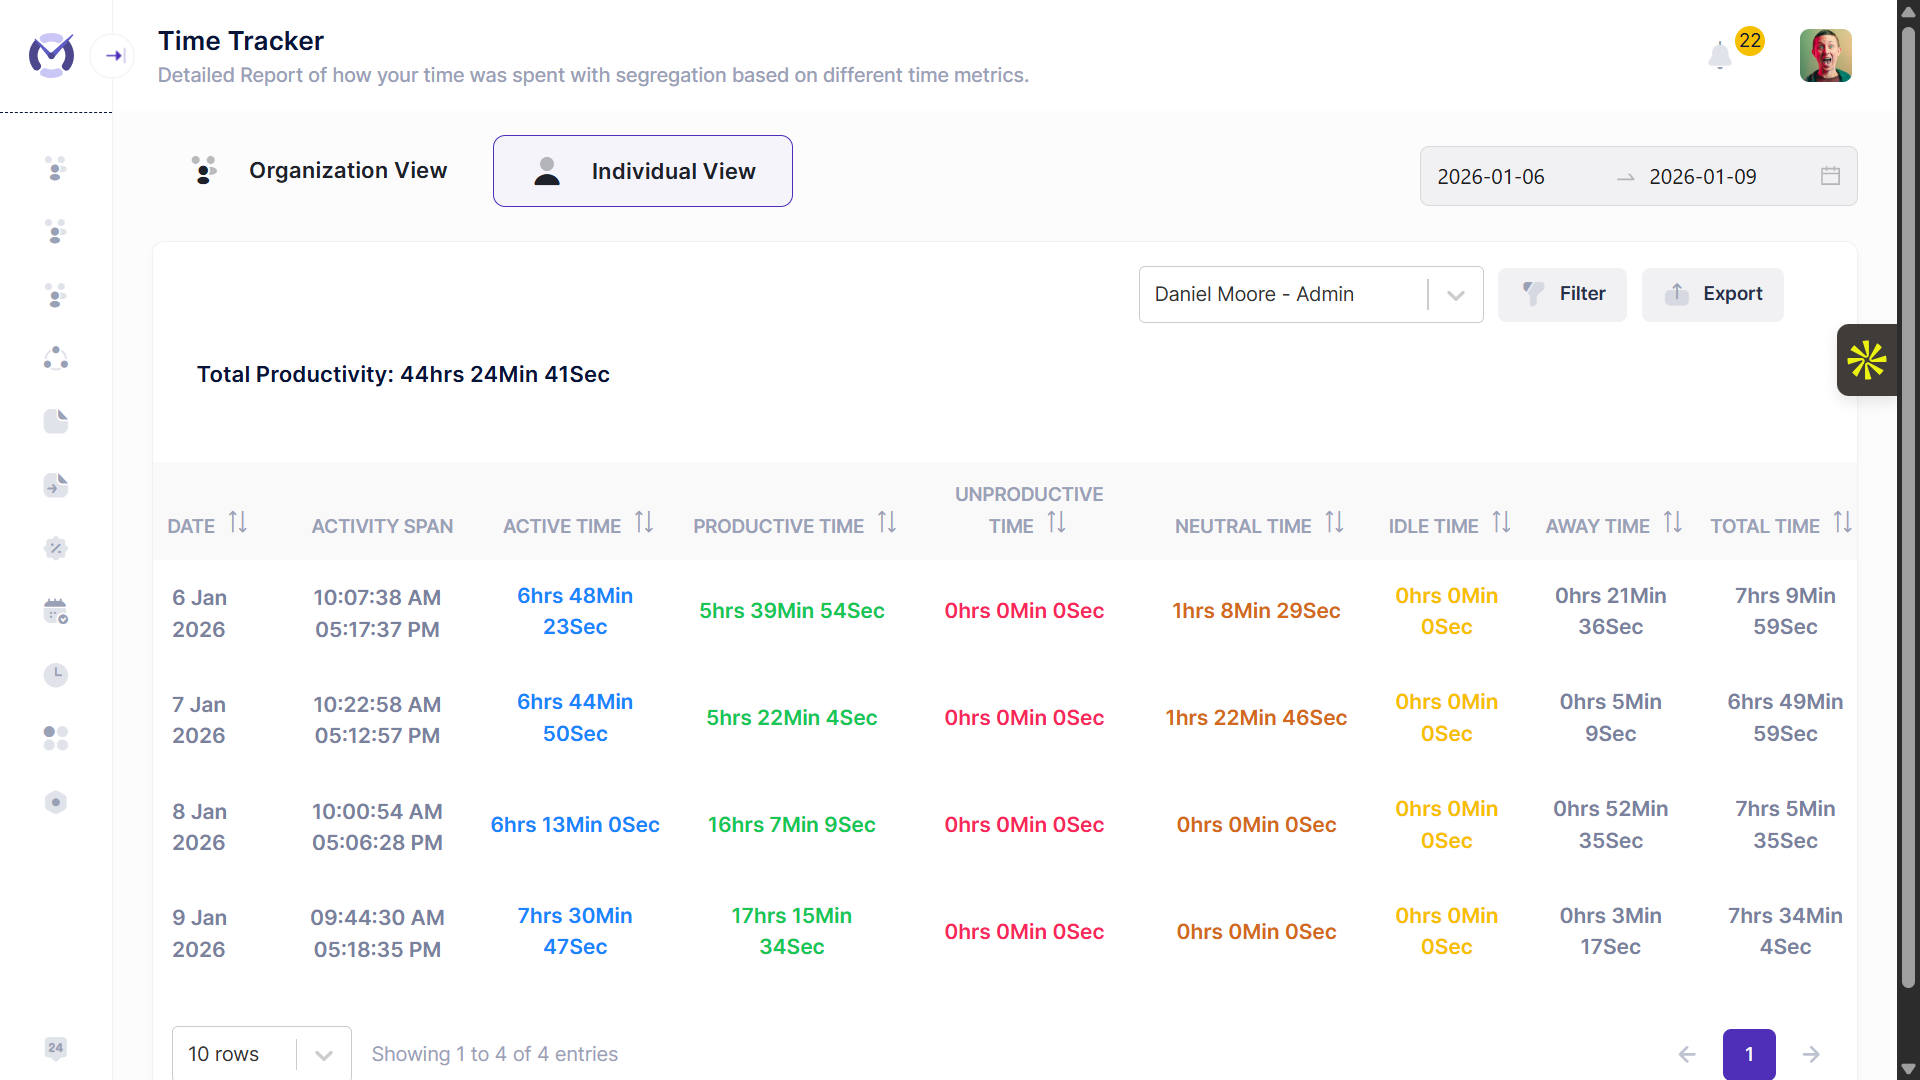The width and height of the screenshot is (1920, 1080).
Task: Go to the next page using the right arrow
Action: [x=1812, y=1054]
